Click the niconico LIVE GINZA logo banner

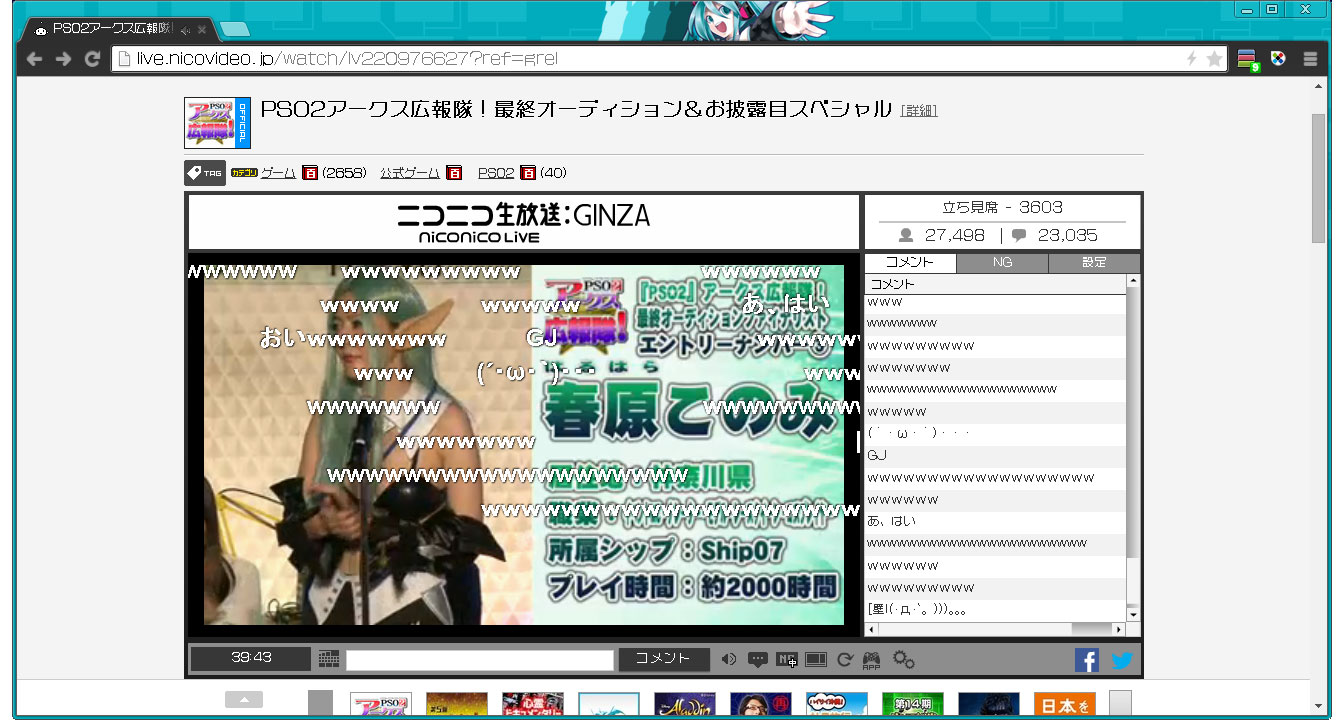523,222
